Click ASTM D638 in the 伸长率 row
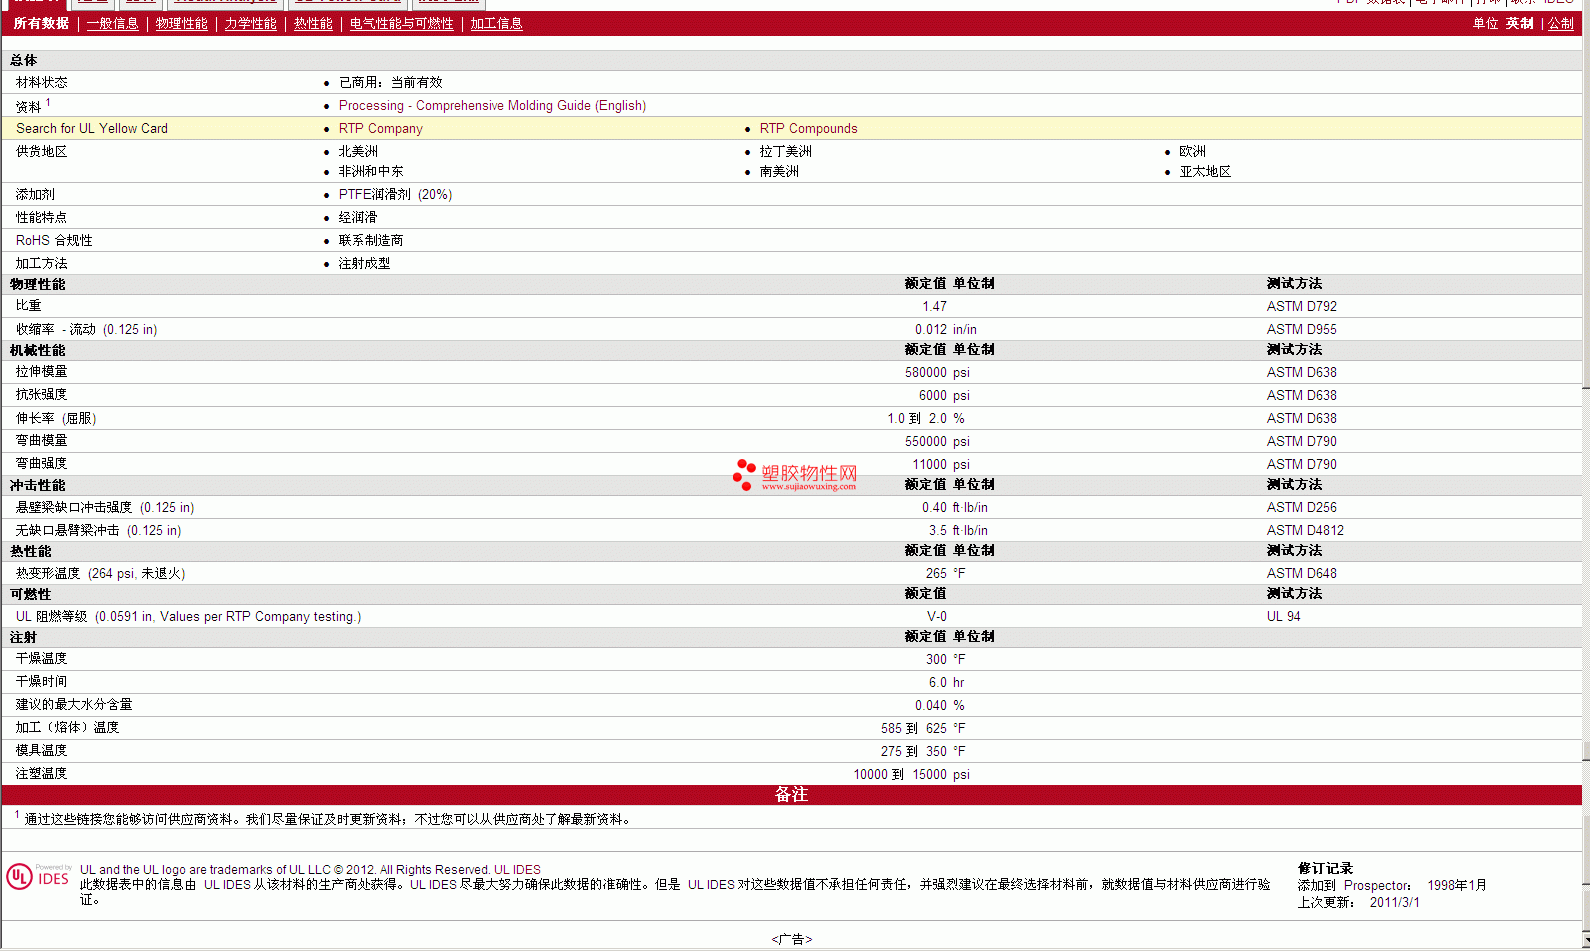 click(1302, 419)
